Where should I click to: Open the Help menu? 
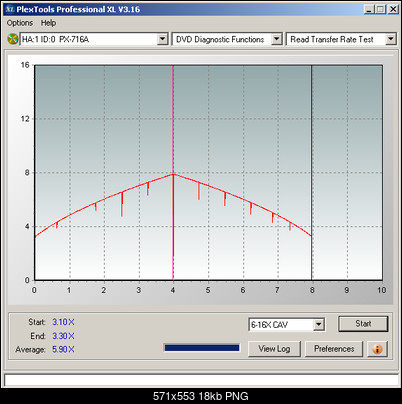[x=48, y=23]
